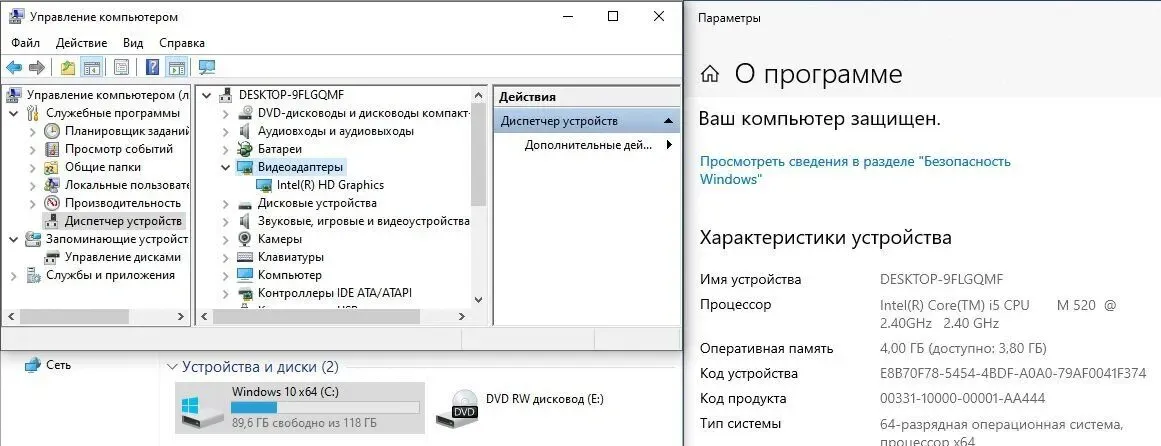Click the blue Help question-mark toolbar icon
The height and width of the screenshot is (446, 1161).
(x=153, y=68)
